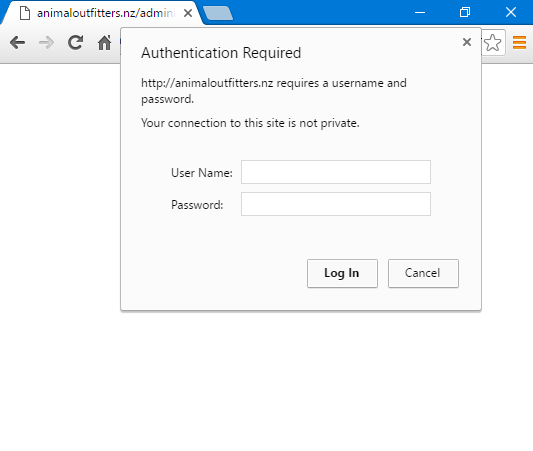Bookmark this page with the star
The height and width of the screenshot is (451, 533).
pos(492,43)
